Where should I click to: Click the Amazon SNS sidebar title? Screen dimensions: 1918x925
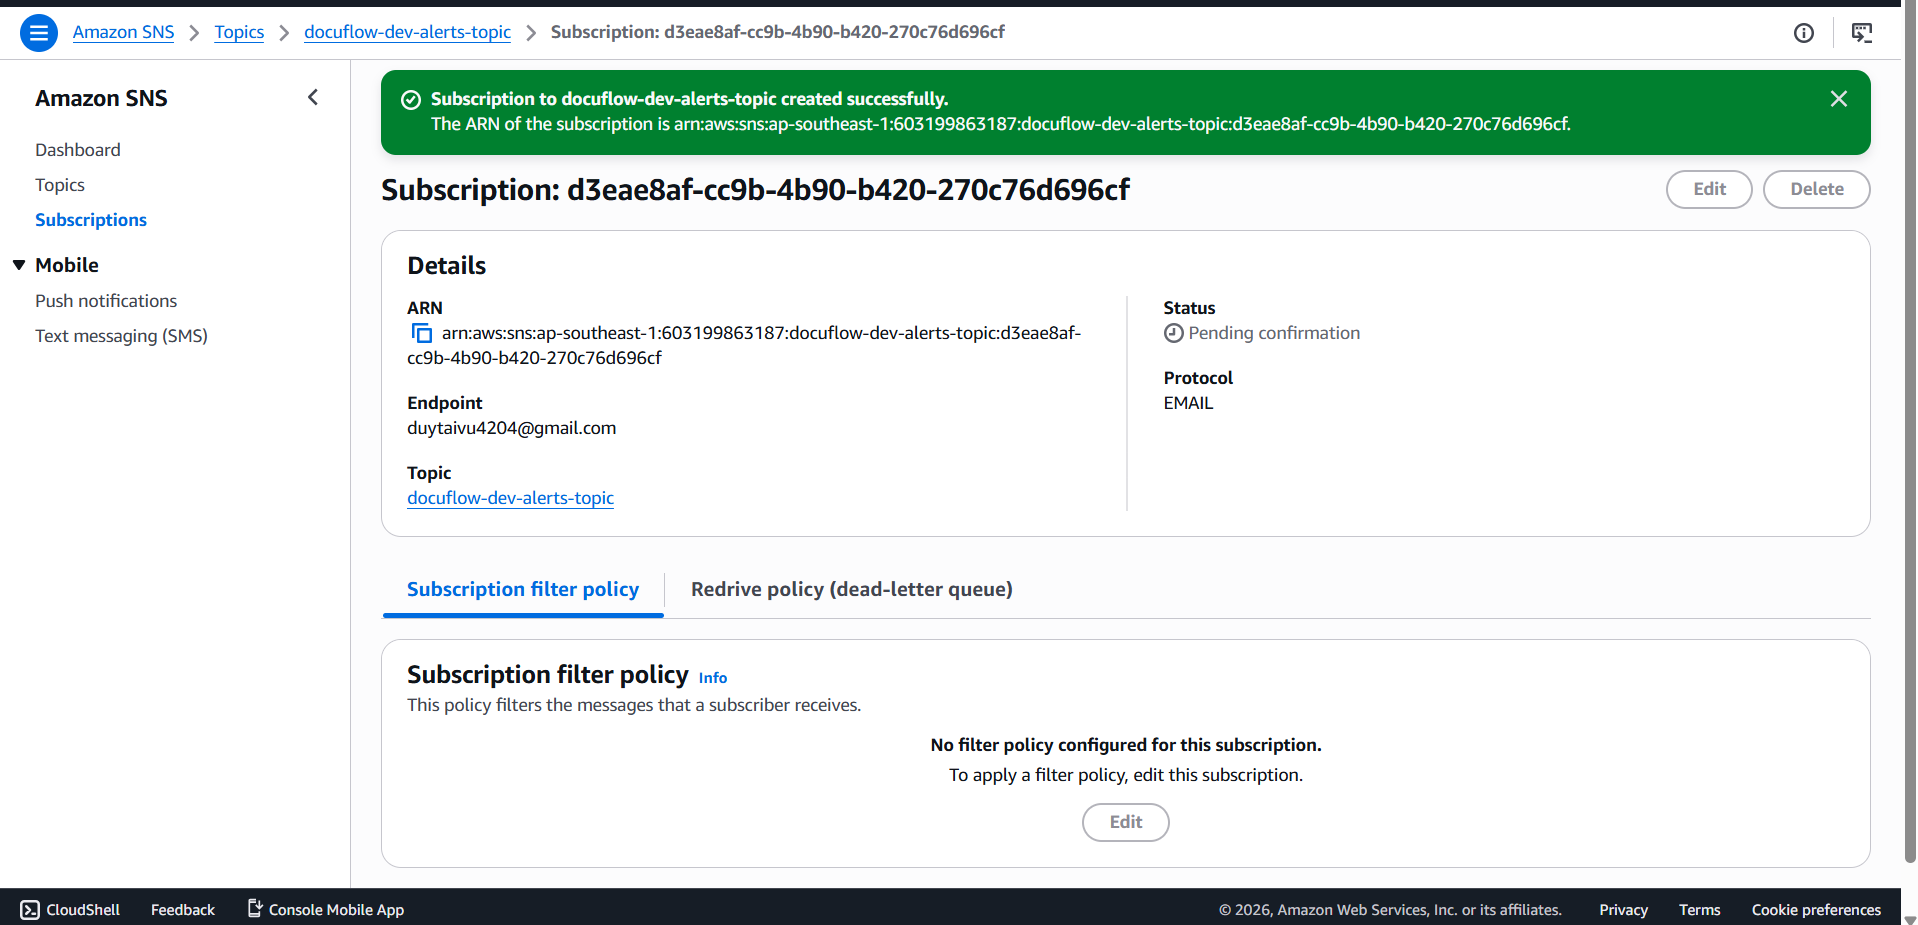click(x=101, y=98)
